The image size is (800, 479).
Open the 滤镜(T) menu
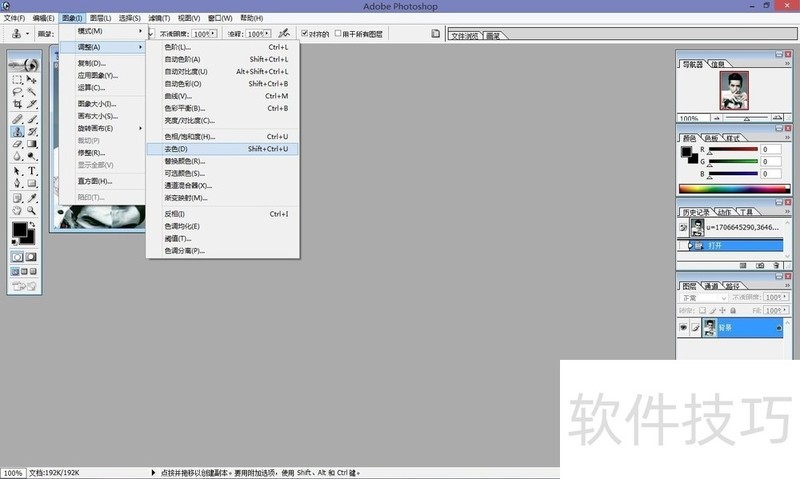(x=158, y=18)
